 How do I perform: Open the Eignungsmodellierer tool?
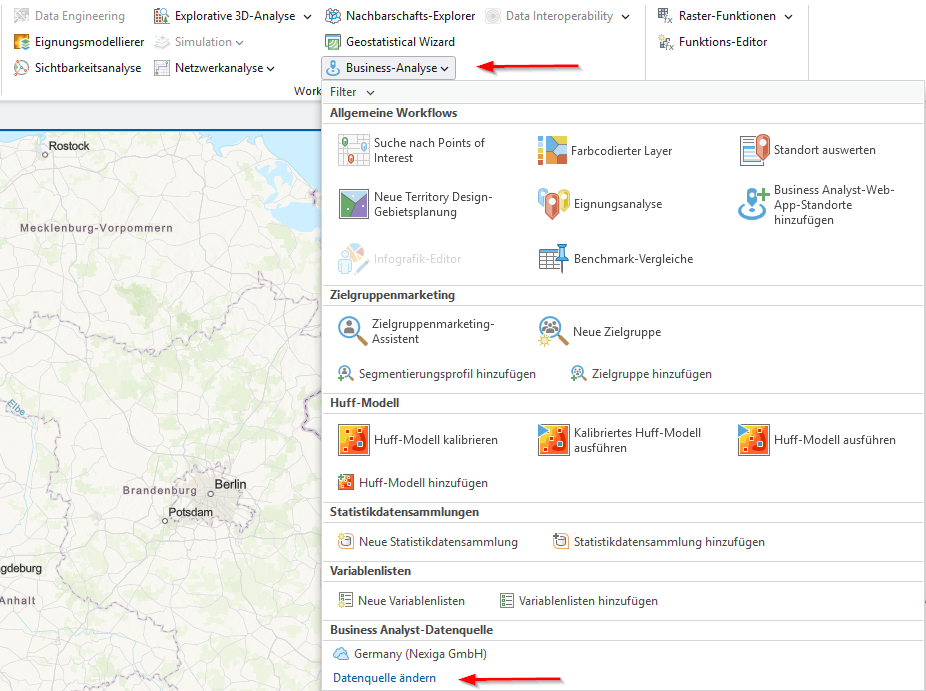click(79, 42)
